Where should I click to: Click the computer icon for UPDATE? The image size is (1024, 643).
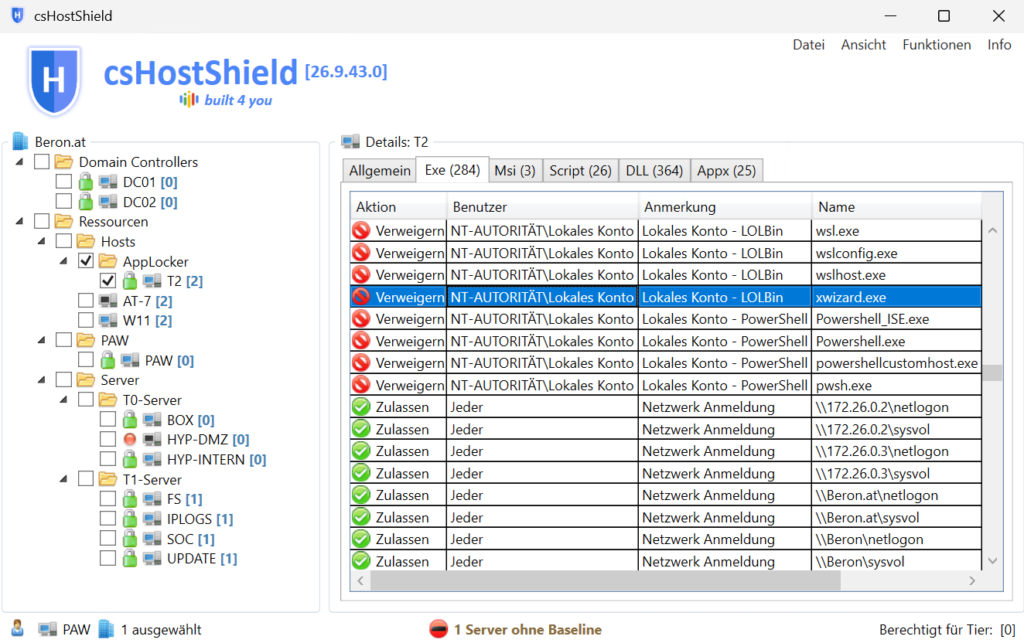pos(152,558)
